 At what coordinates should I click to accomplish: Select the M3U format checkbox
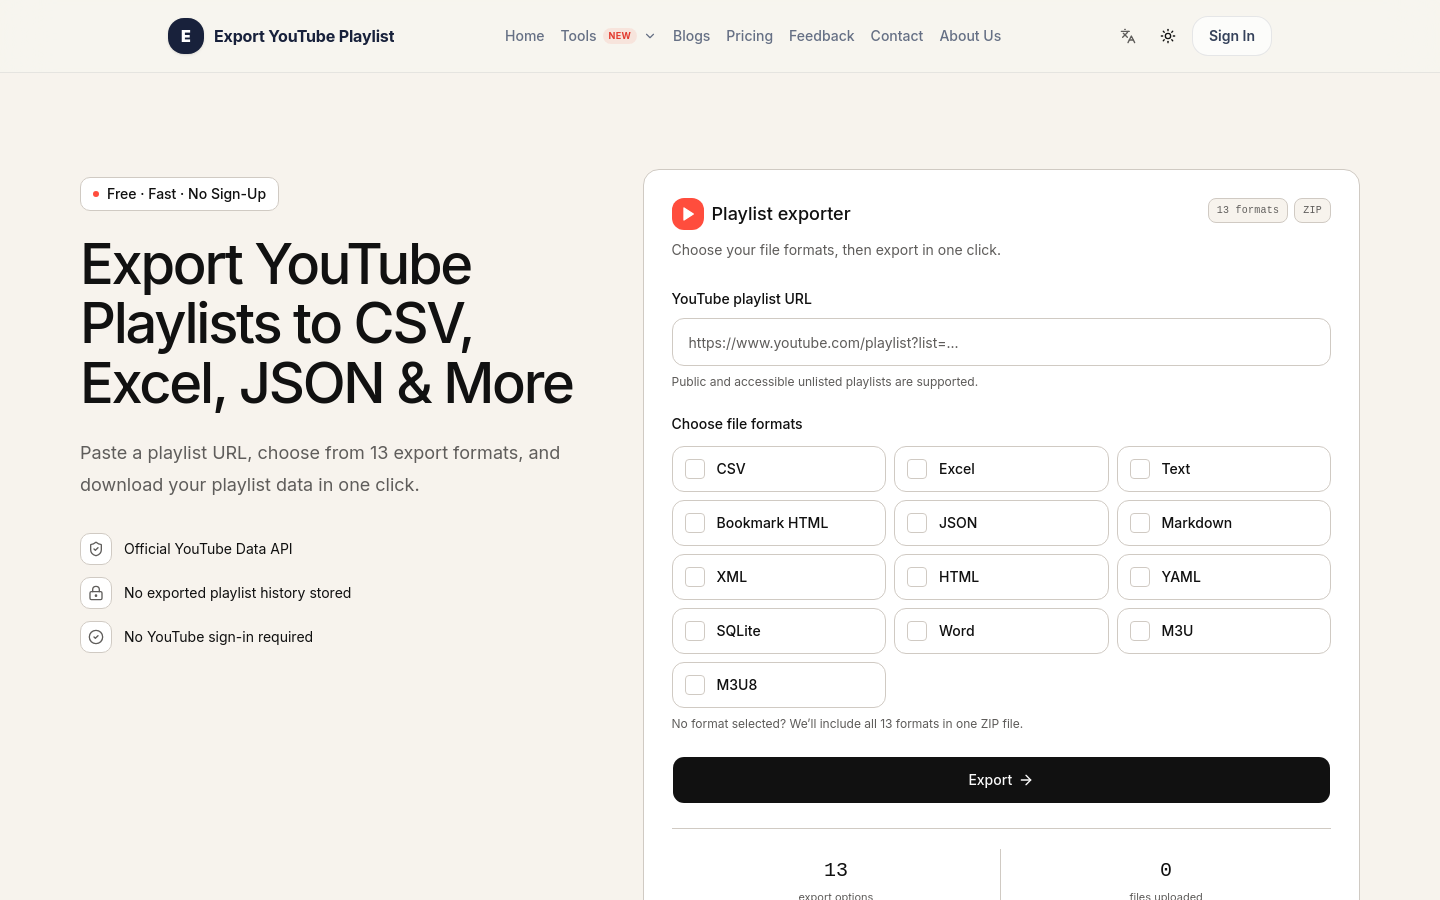(1140, 631)
